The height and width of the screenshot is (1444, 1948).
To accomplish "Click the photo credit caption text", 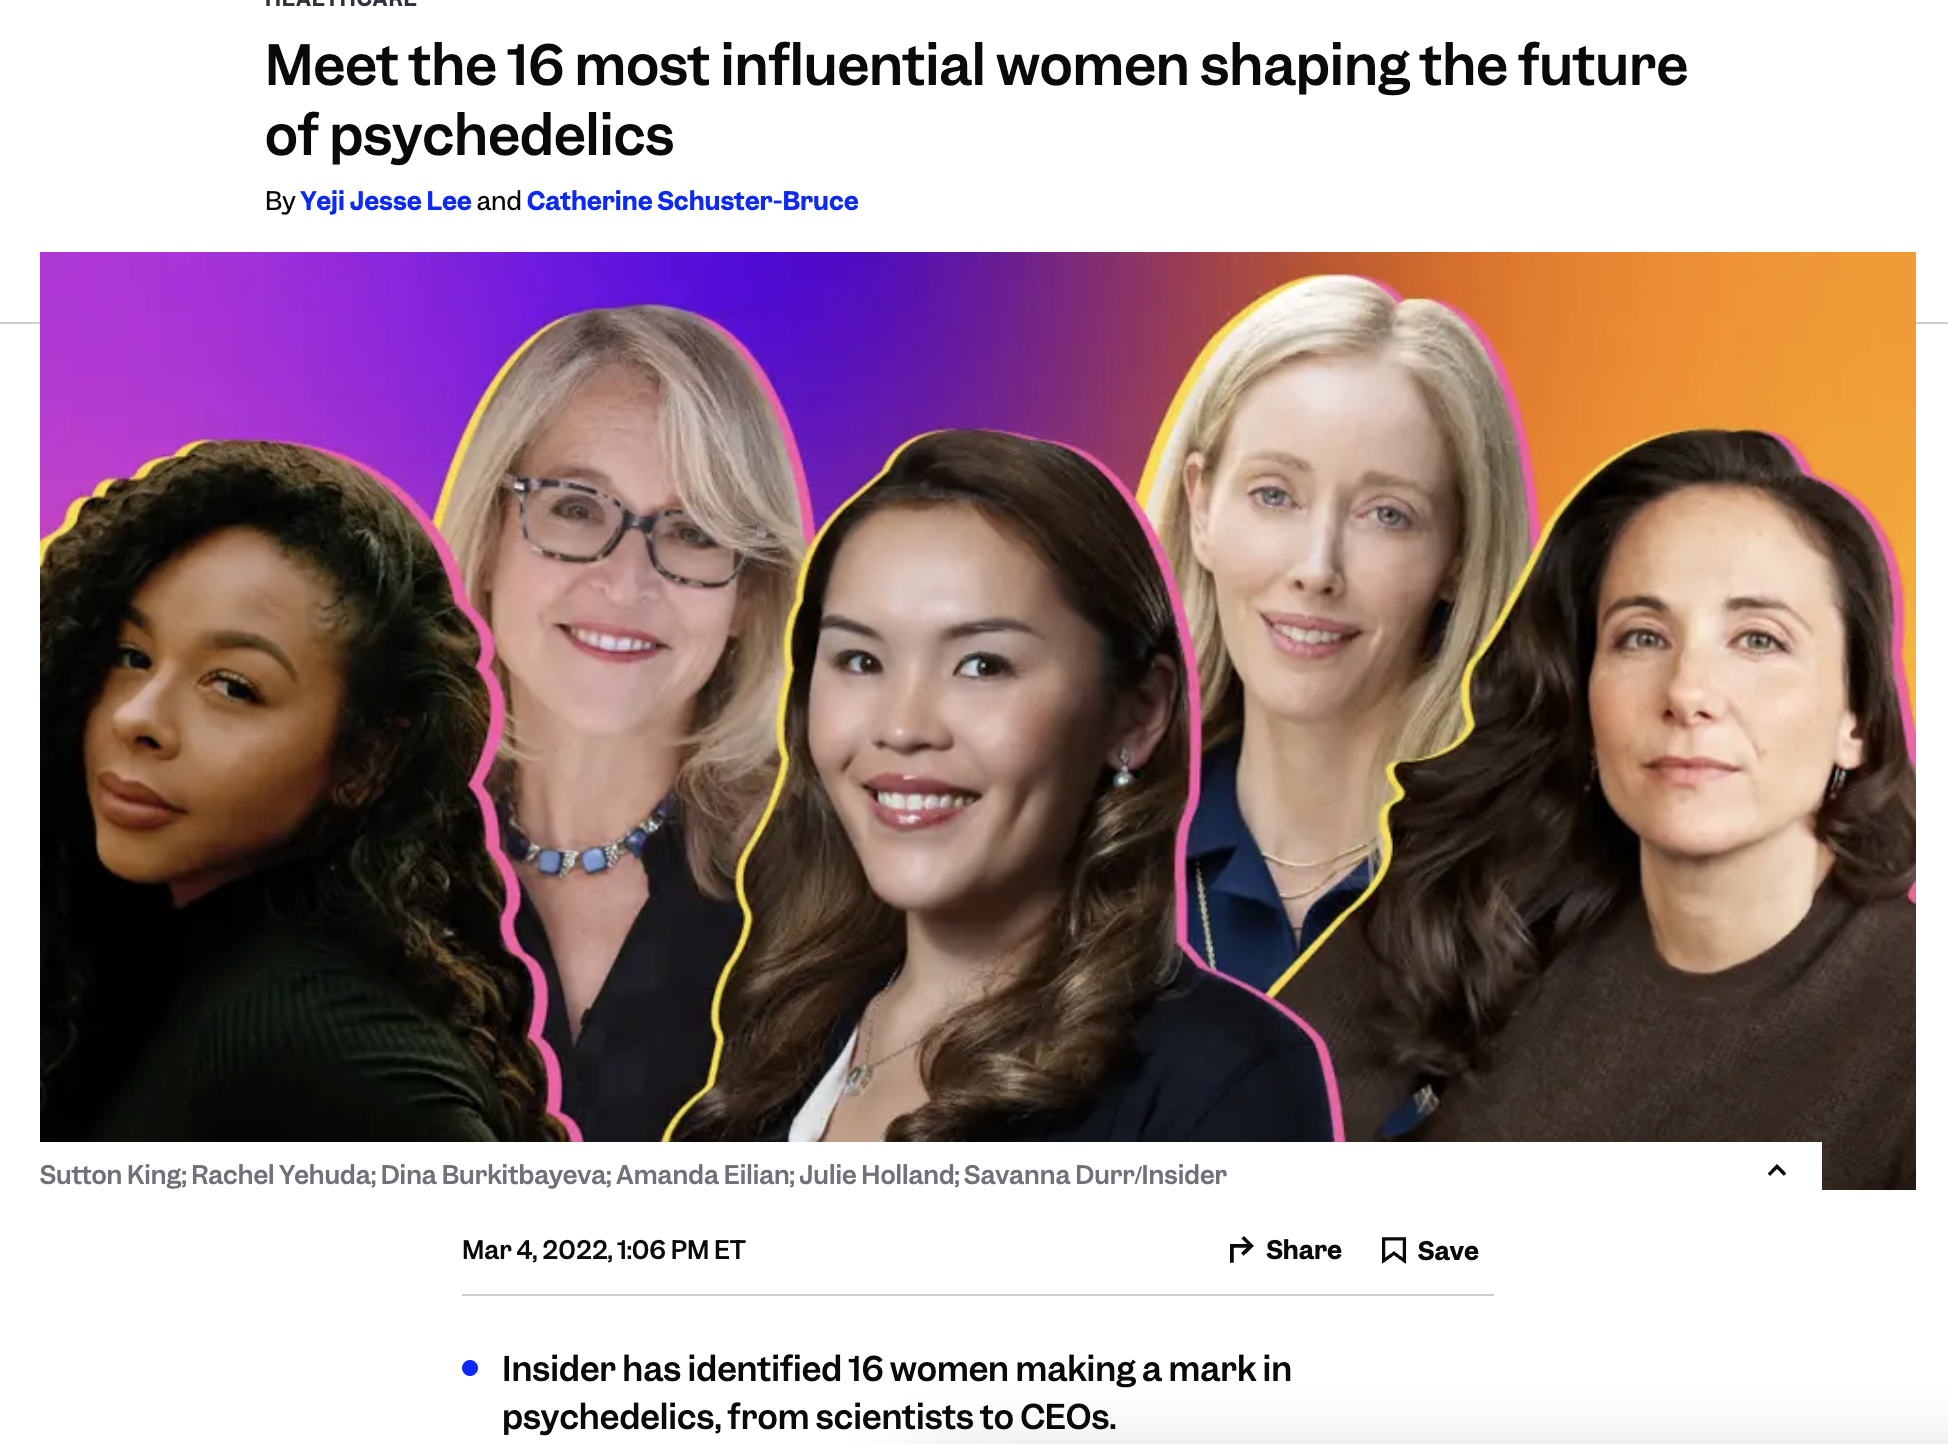I will (633, 1175).
